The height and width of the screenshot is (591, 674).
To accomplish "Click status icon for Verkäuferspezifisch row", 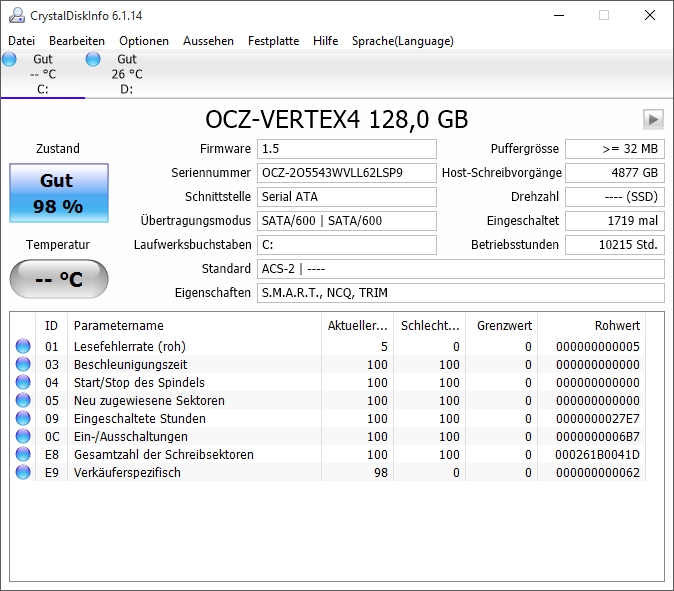I will pyautogui.click(x=23, y=472).
